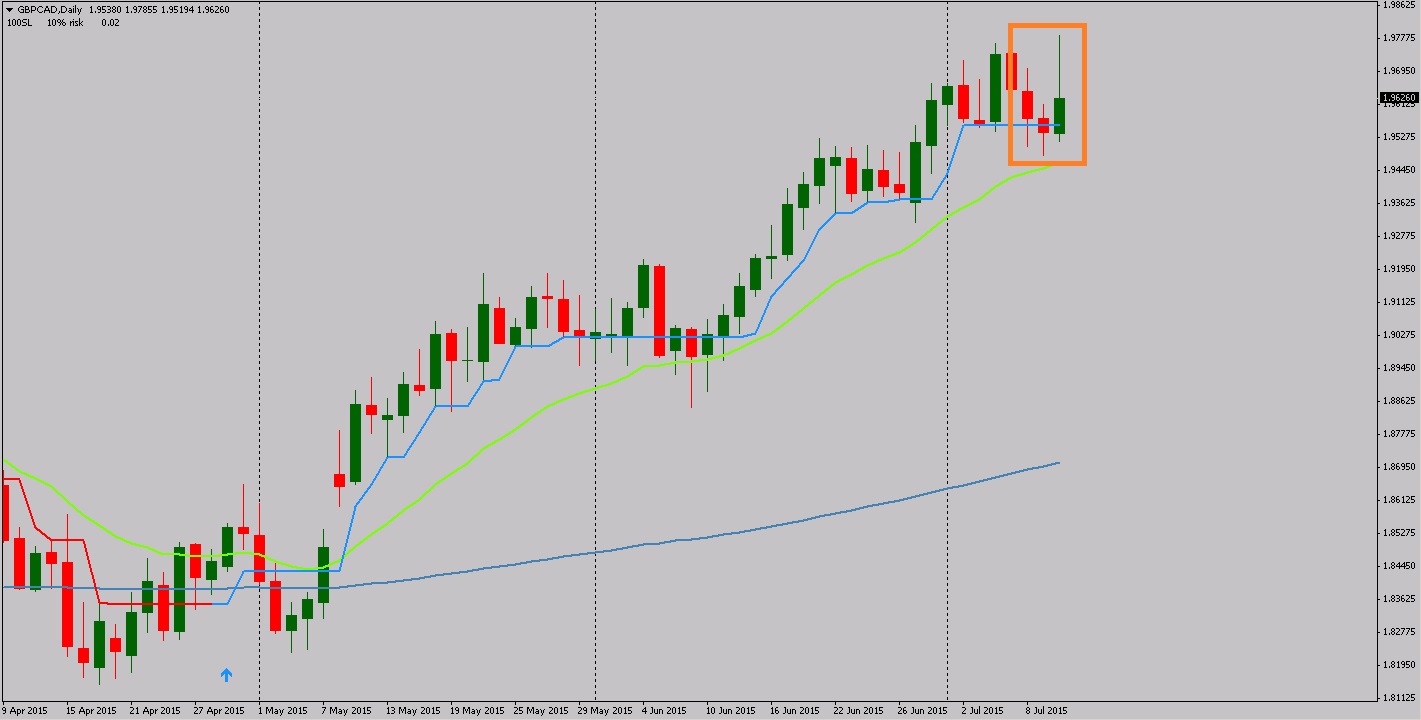Click the OHLC low value 1.95194
This screenshot has width=1421, height=720.
pos(179,9)
